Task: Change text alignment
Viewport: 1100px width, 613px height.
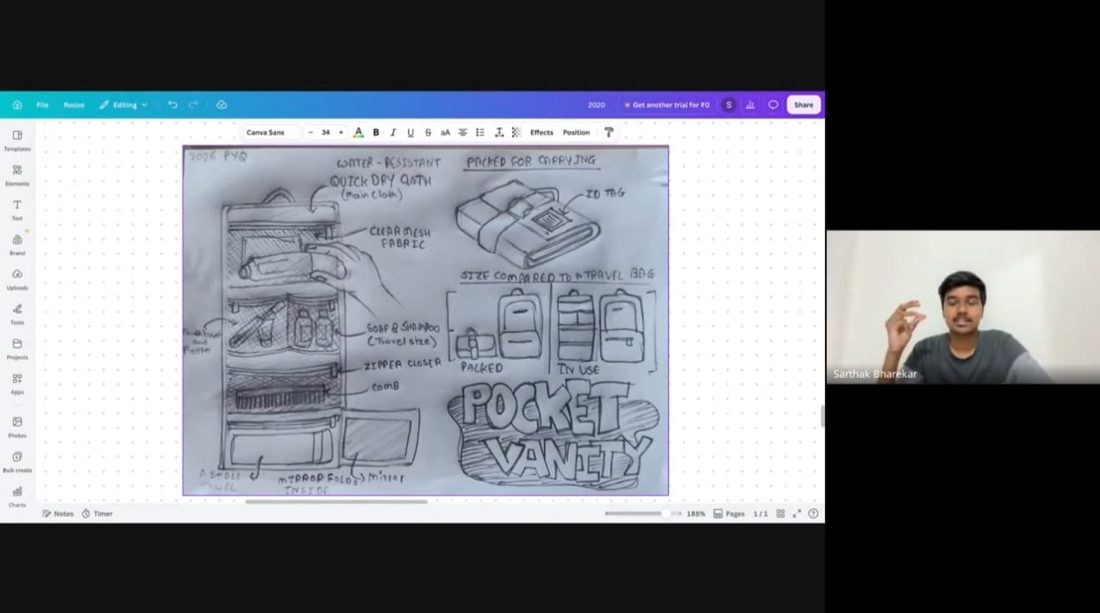Action: (x=462, y=133)
